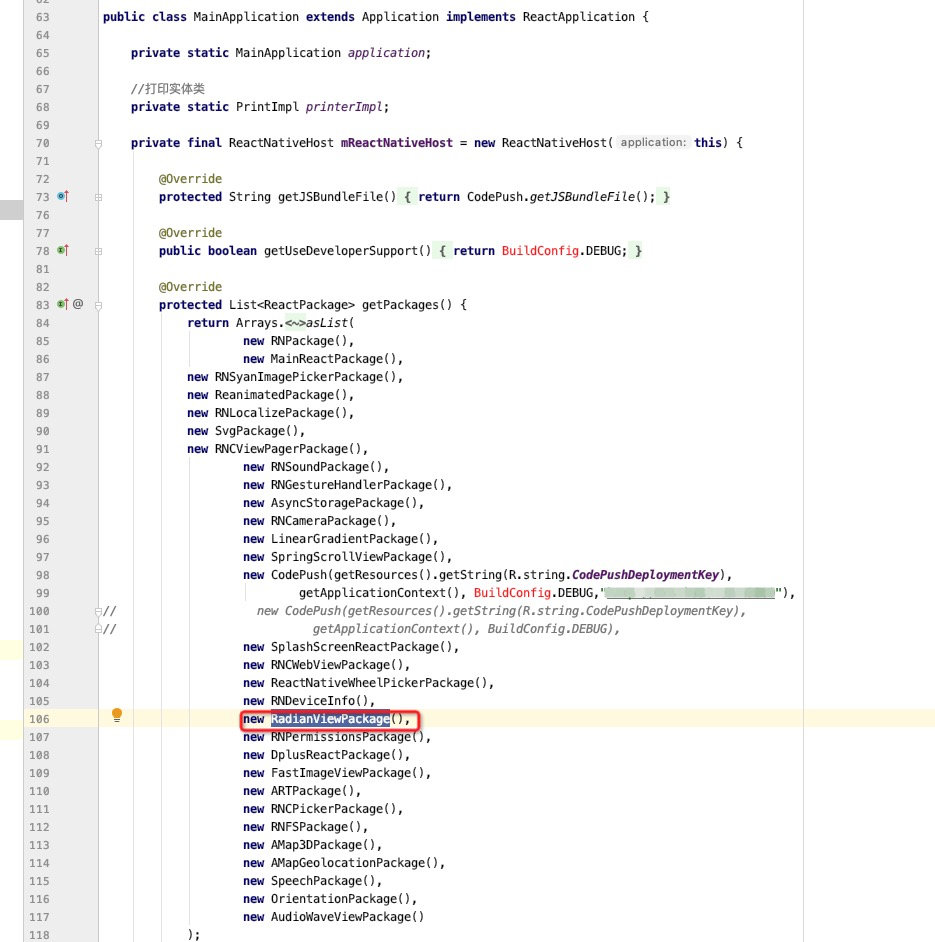Click line number 63 in the gutter
Image resolution: width=935 pixels, height=942 pixels.
point(43,17)
